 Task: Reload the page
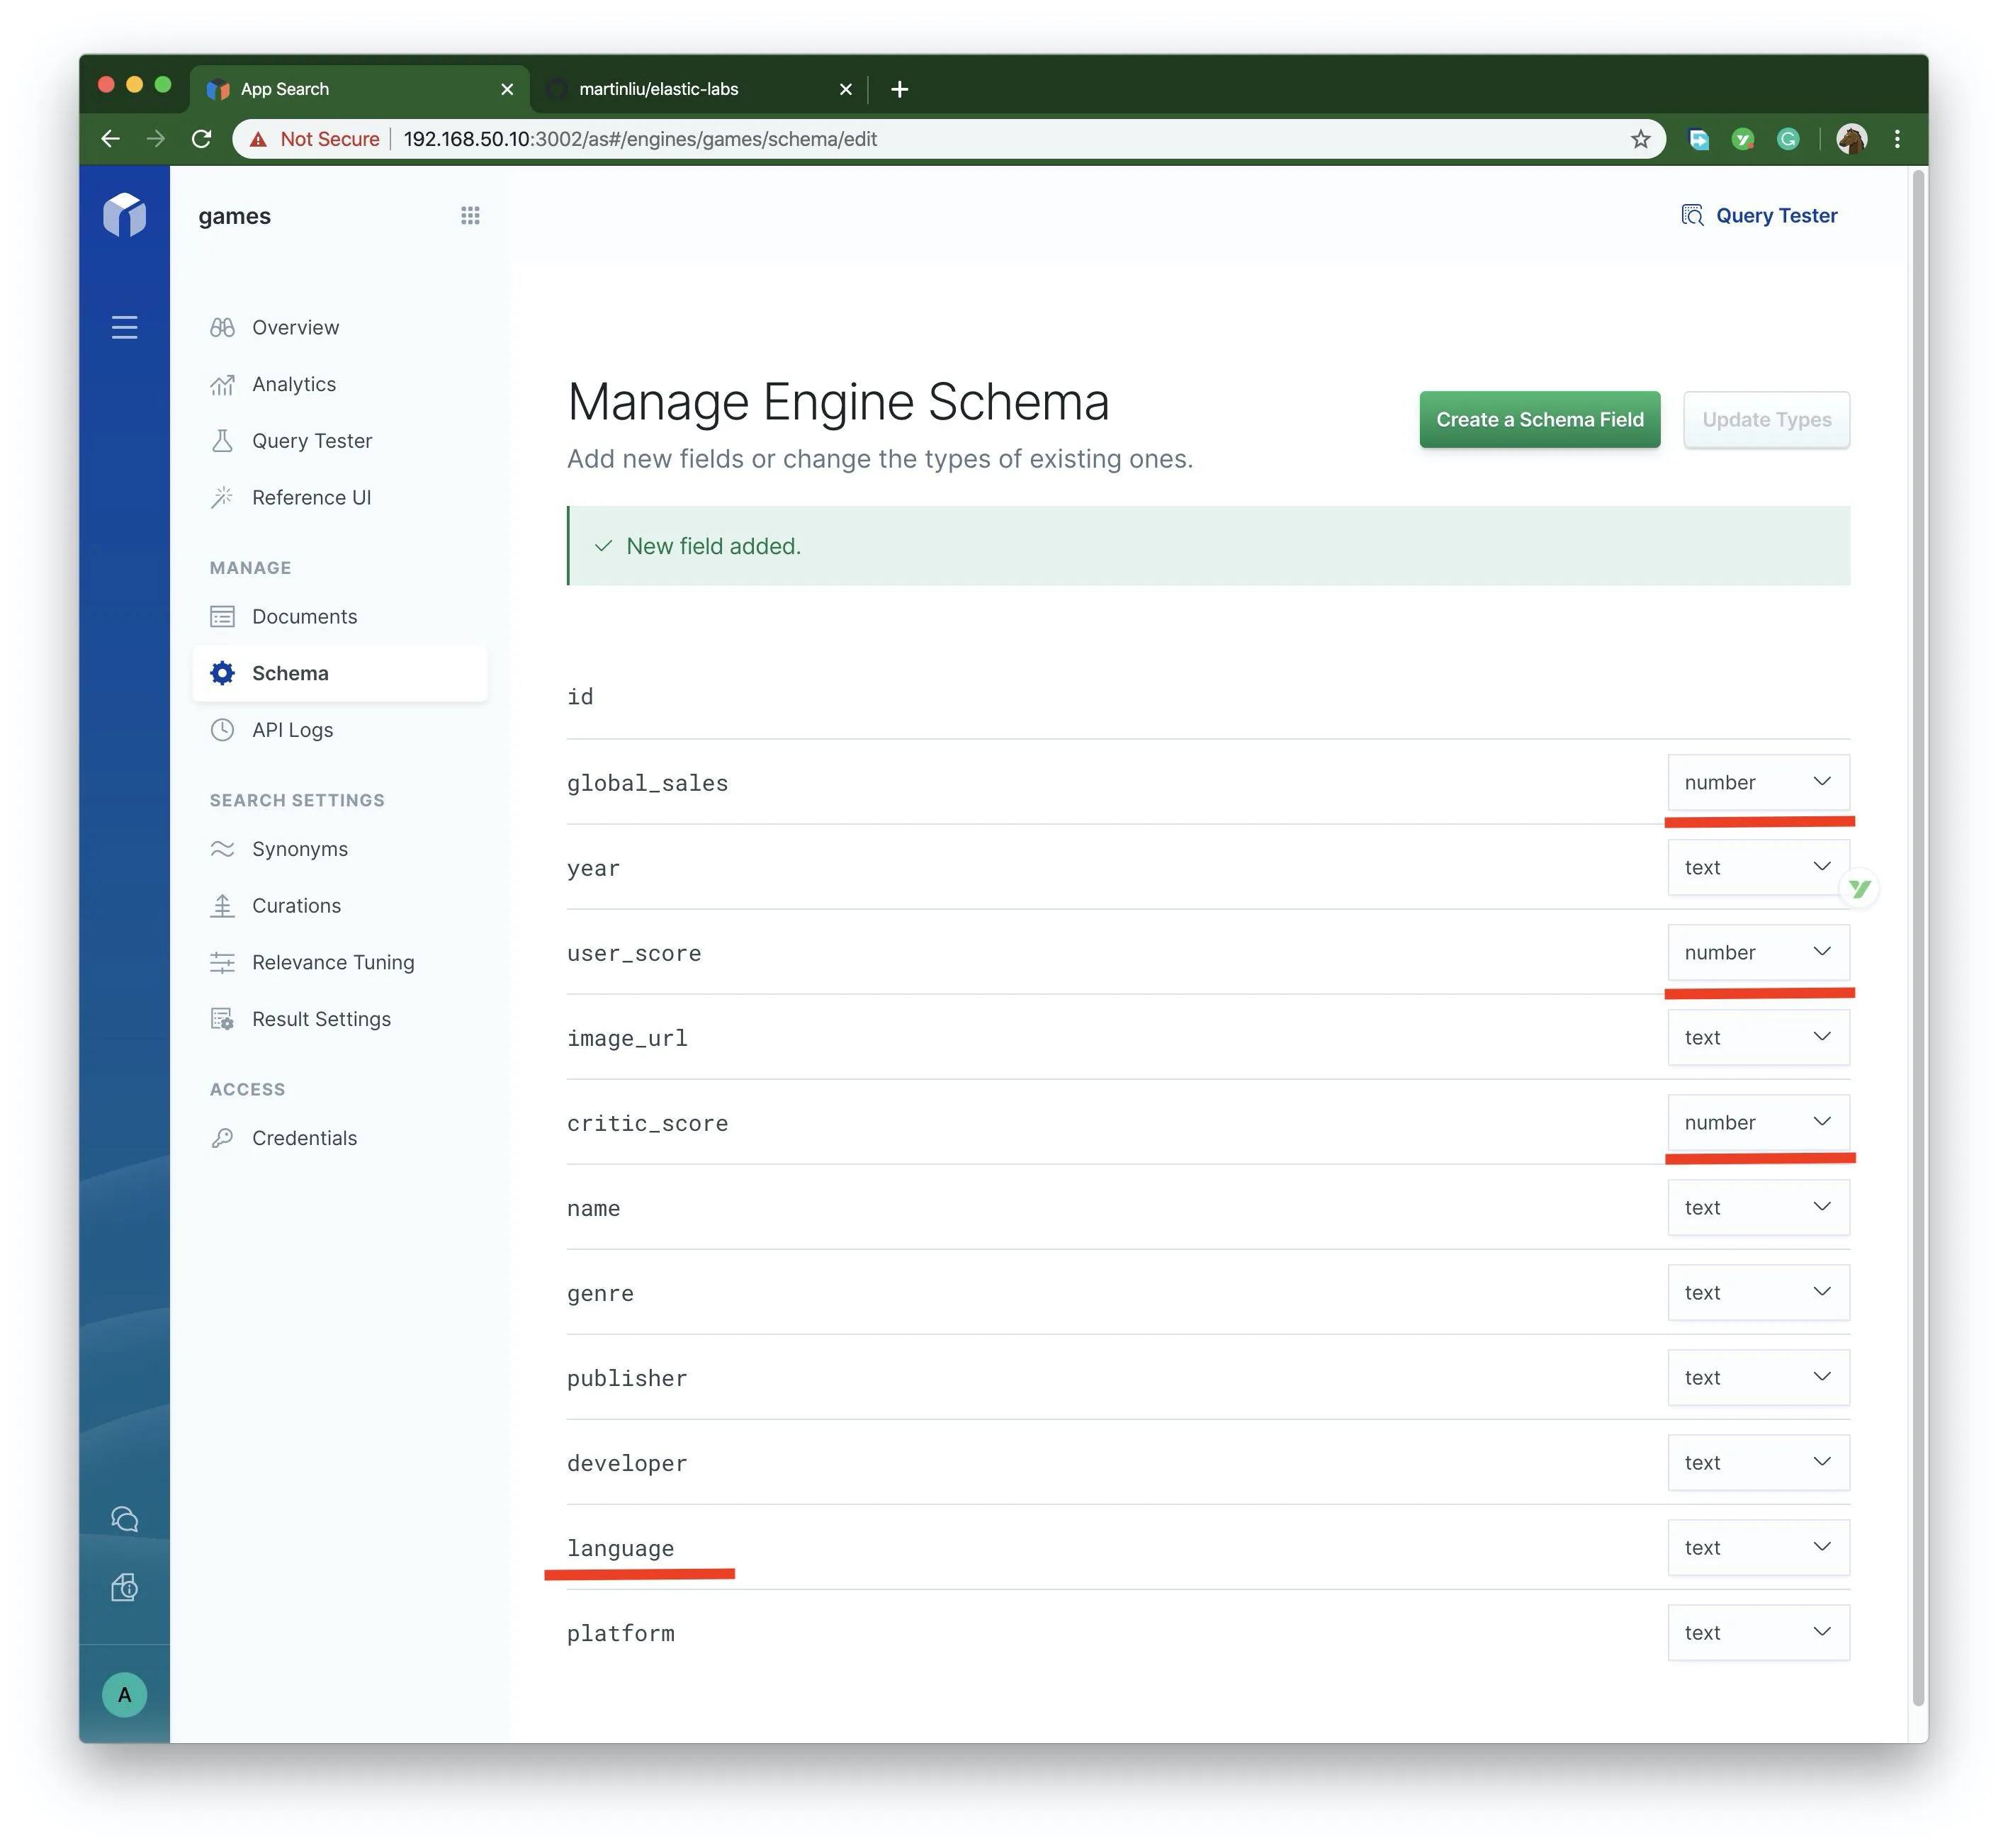(x=202, y=139)
